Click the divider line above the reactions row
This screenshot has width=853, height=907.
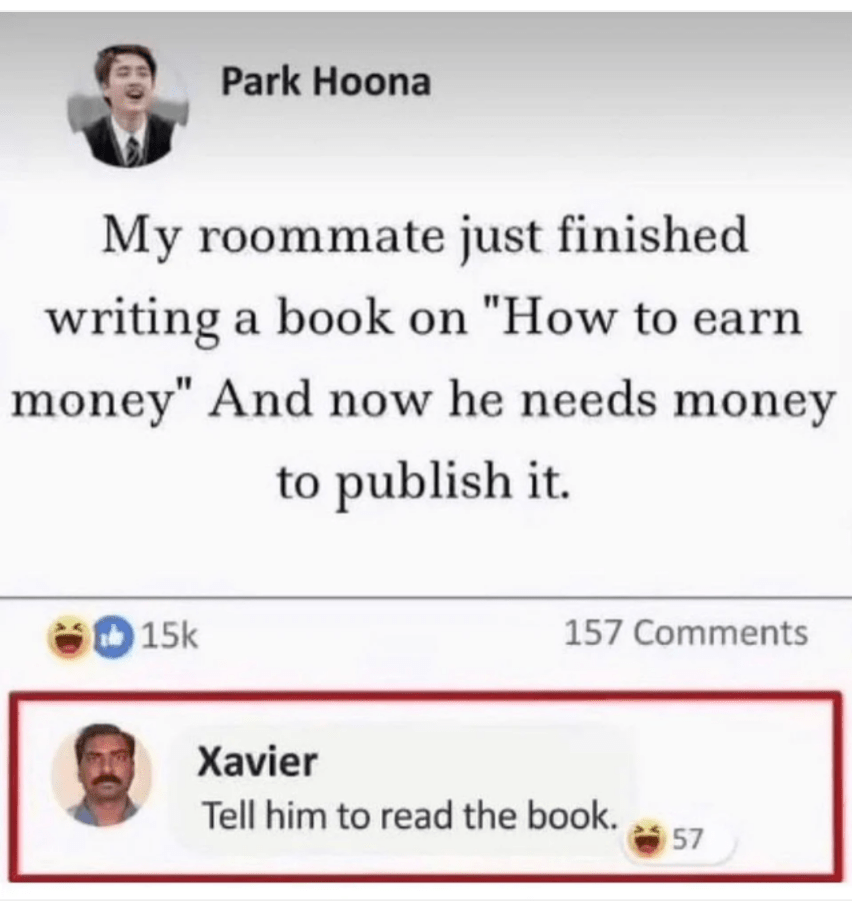(x=426, y=596)
